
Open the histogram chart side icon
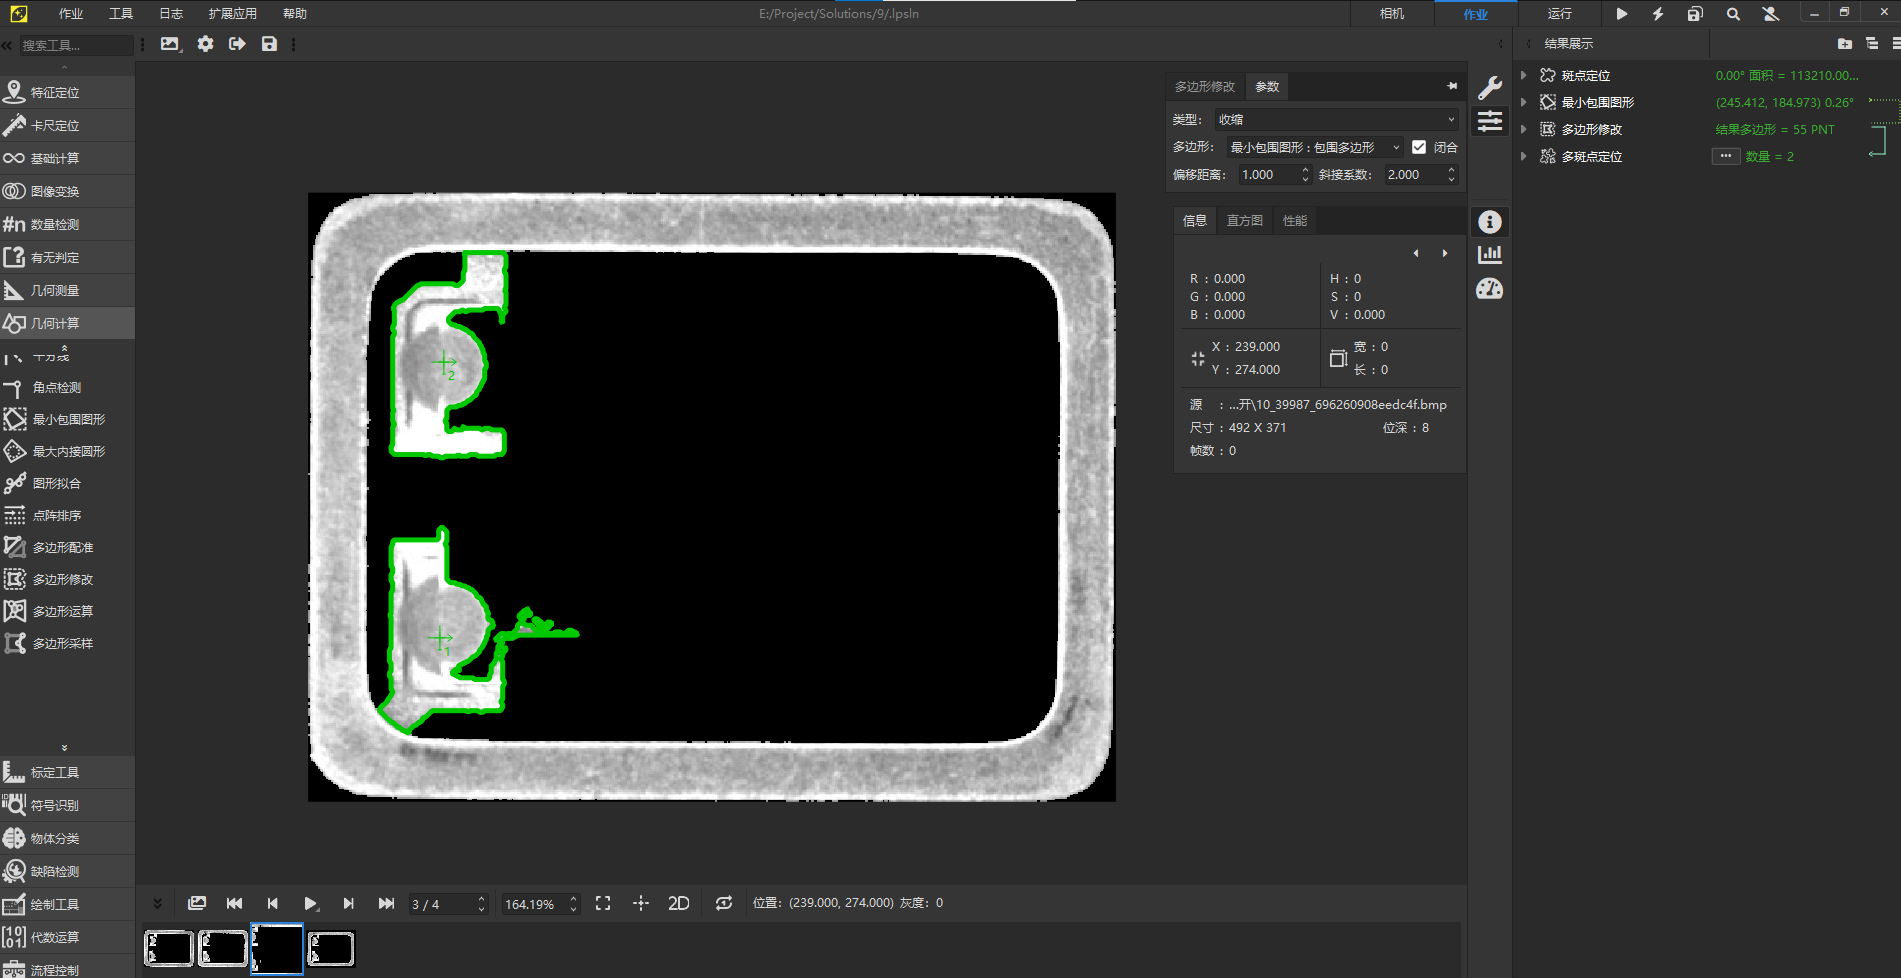click(x=1489, y=255)
